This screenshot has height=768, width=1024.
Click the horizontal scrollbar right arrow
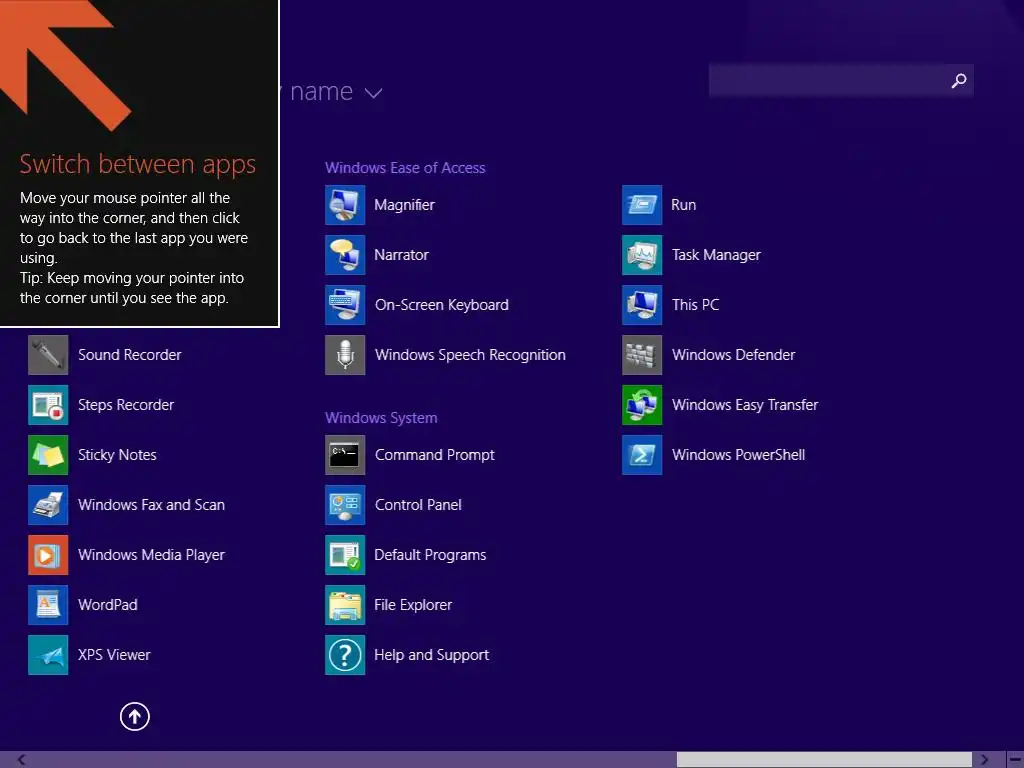[x=984, y=760]
